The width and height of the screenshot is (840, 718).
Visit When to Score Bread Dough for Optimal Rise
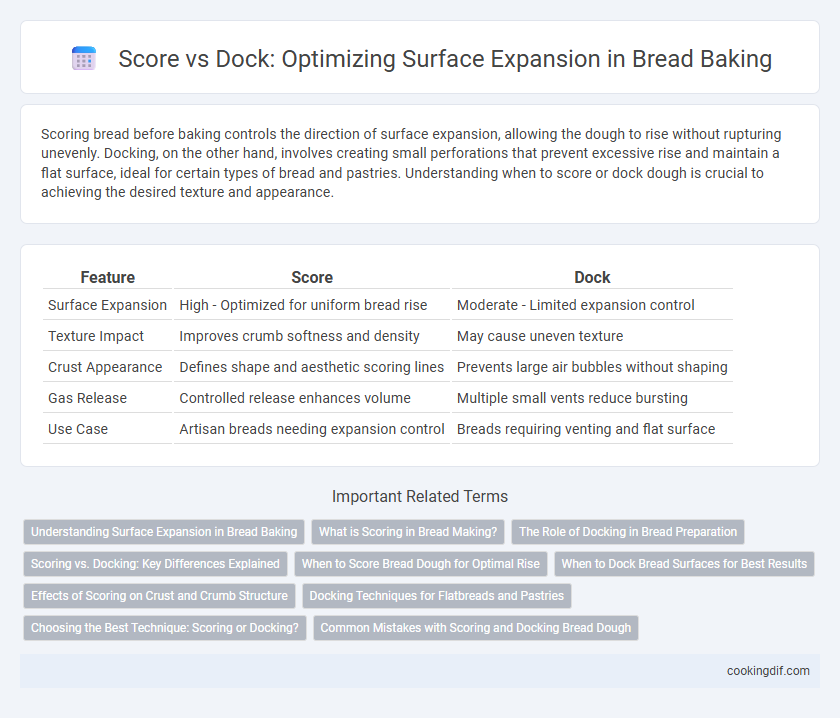click(x=421, y=564)
